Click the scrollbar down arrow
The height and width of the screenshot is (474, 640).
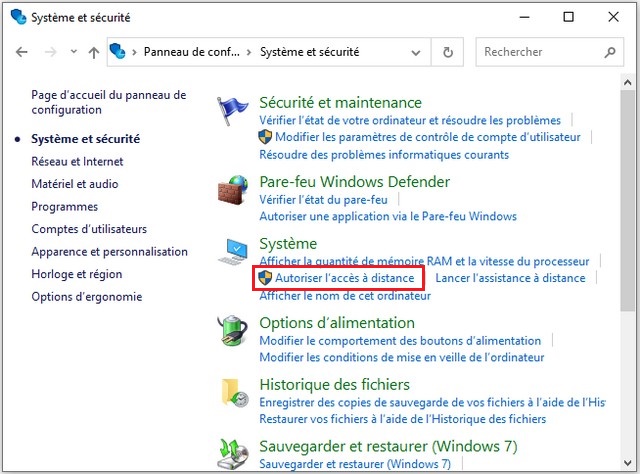tap(627, 463)
